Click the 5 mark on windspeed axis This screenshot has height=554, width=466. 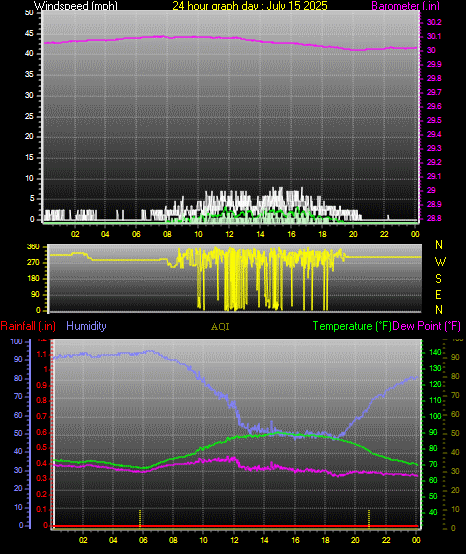click(x=32, y=199)
